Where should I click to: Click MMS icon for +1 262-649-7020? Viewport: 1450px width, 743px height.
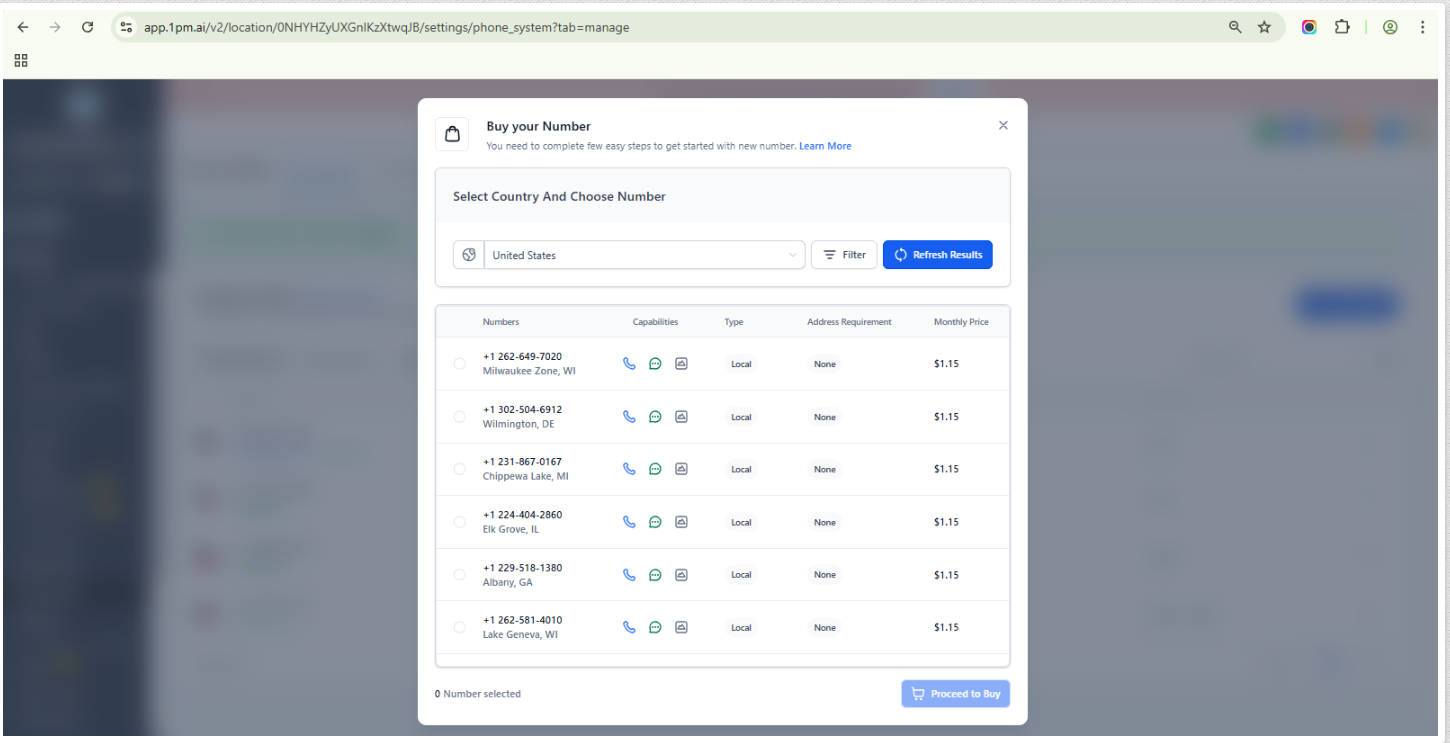(681, 364)
